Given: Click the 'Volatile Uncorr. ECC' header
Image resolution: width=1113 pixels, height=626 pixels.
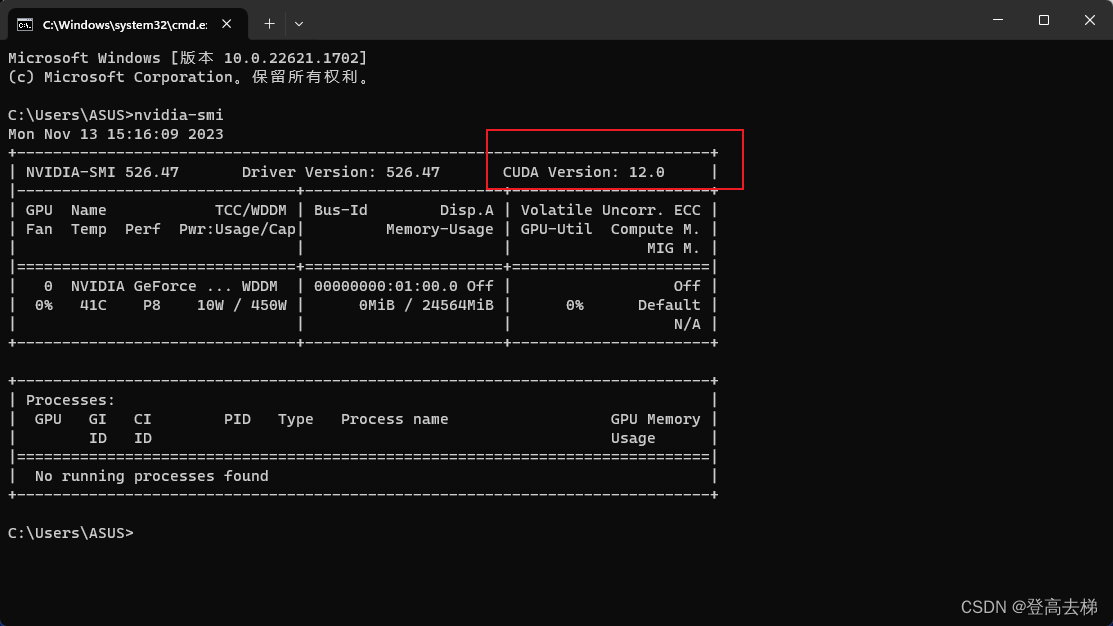Looking at the screenshot, I should [x=610, y=210].
